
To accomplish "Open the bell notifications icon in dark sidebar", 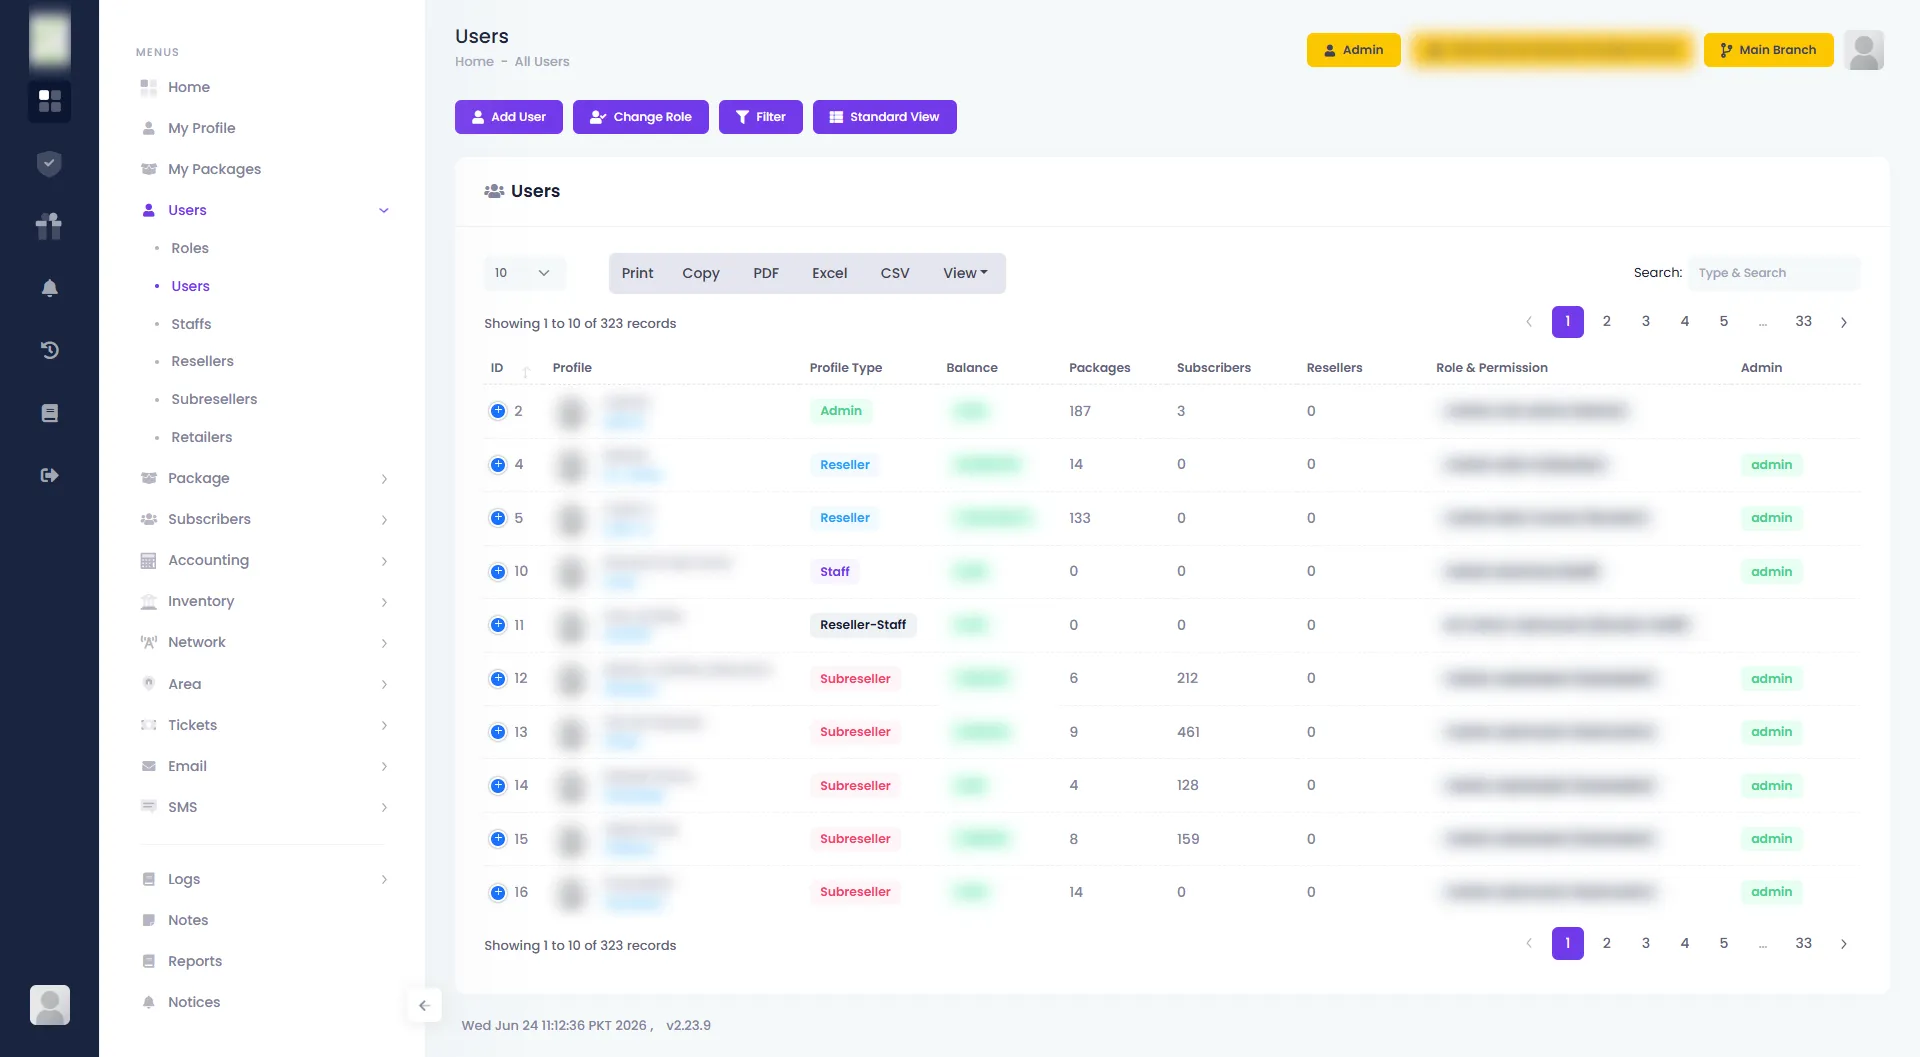I will click(49, 288).
